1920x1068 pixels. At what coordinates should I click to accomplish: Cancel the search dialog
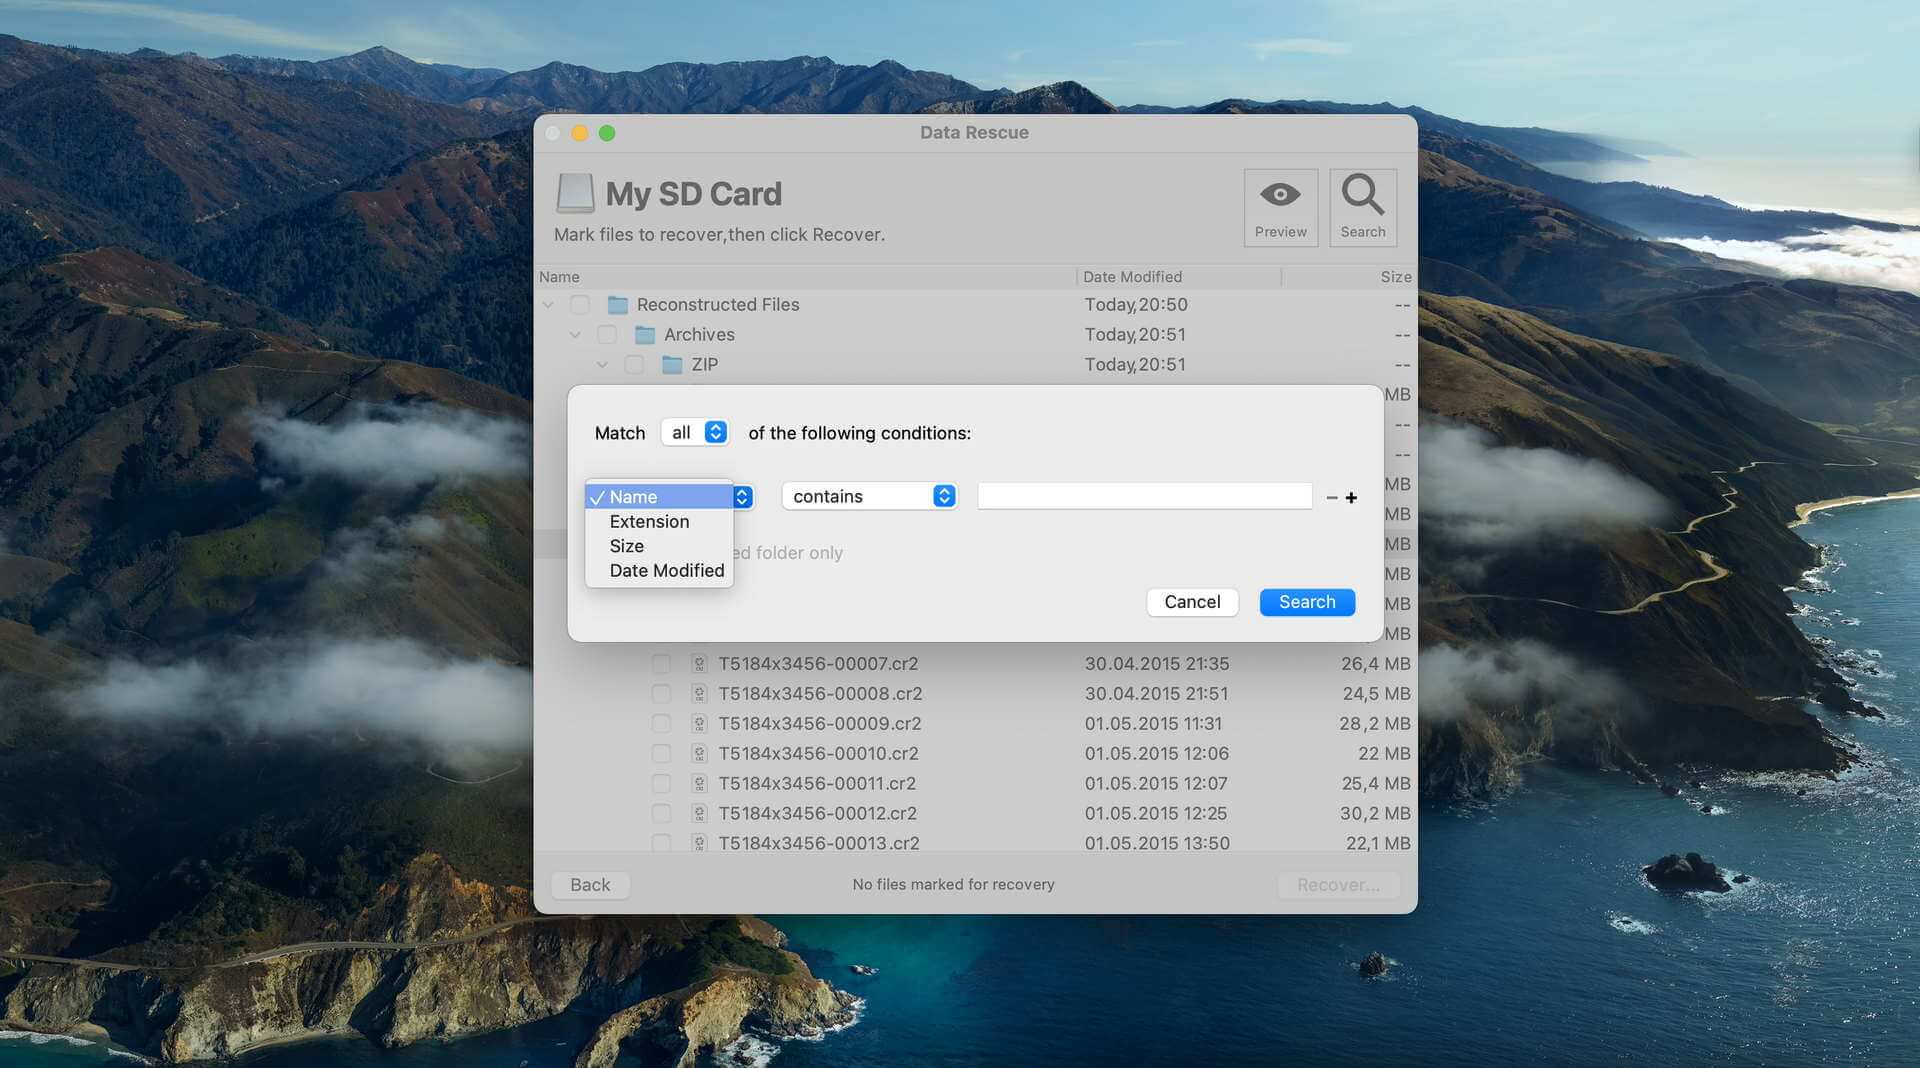[1192, 602]
